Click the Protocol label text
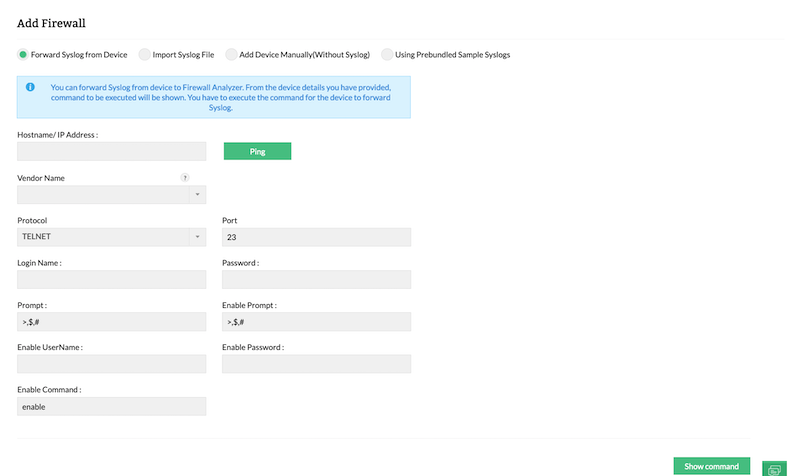The height and width of the screenshot is (476, 797). [x=32, y=220]
